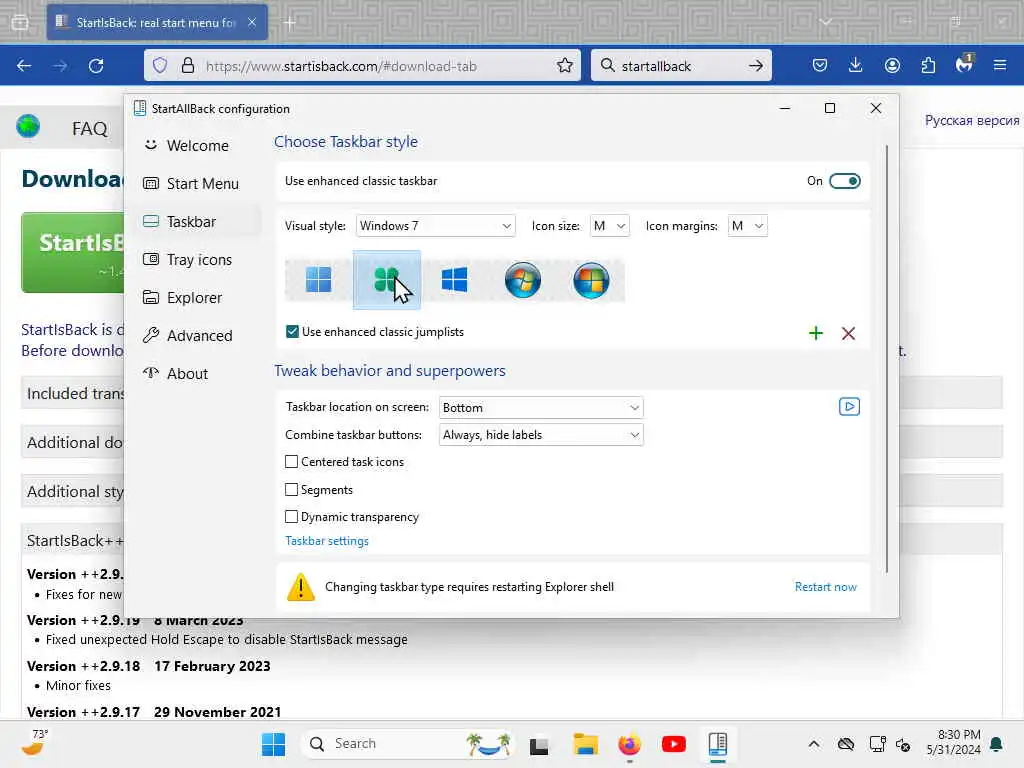The image size is (1024, 768).
Task: Select the Taskbar section in the sidebar
Action: point(198,221)
